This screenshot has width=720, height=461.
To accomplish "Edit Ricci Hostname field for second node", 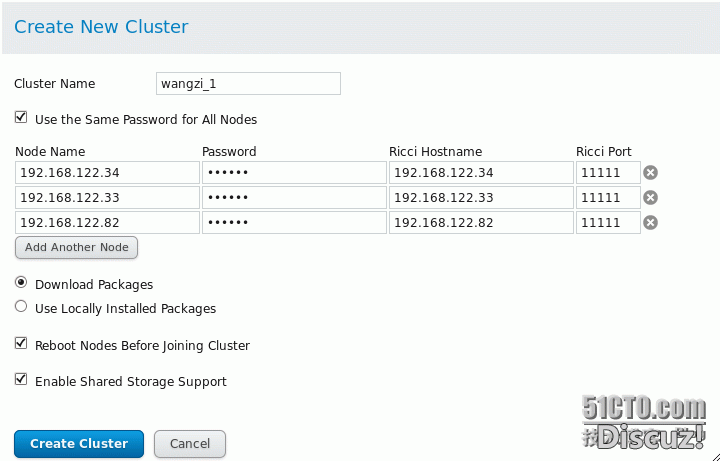I will (x=481, y=198).
